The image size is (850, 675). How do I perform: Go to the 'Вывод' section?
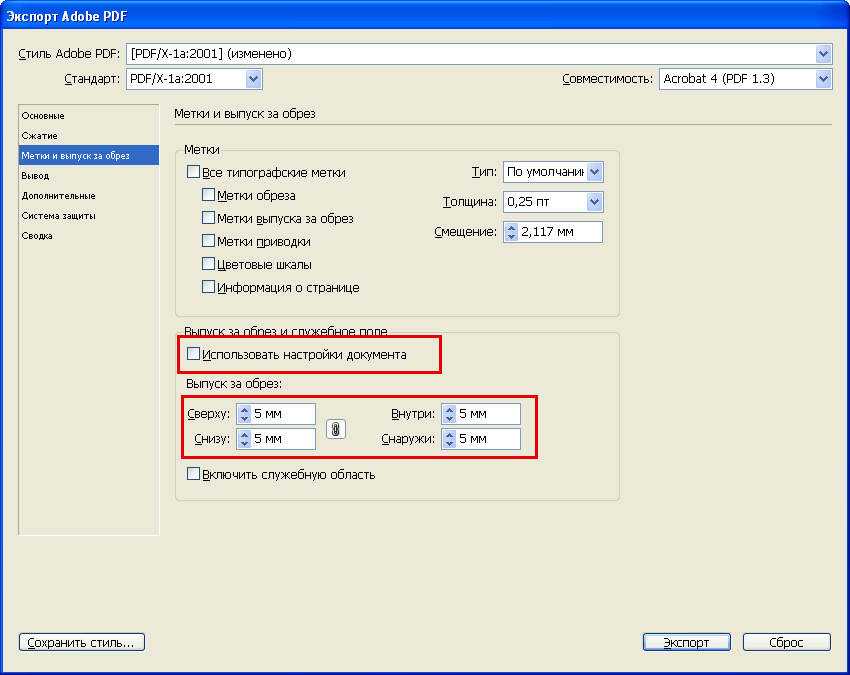click(x=89, y=176)
